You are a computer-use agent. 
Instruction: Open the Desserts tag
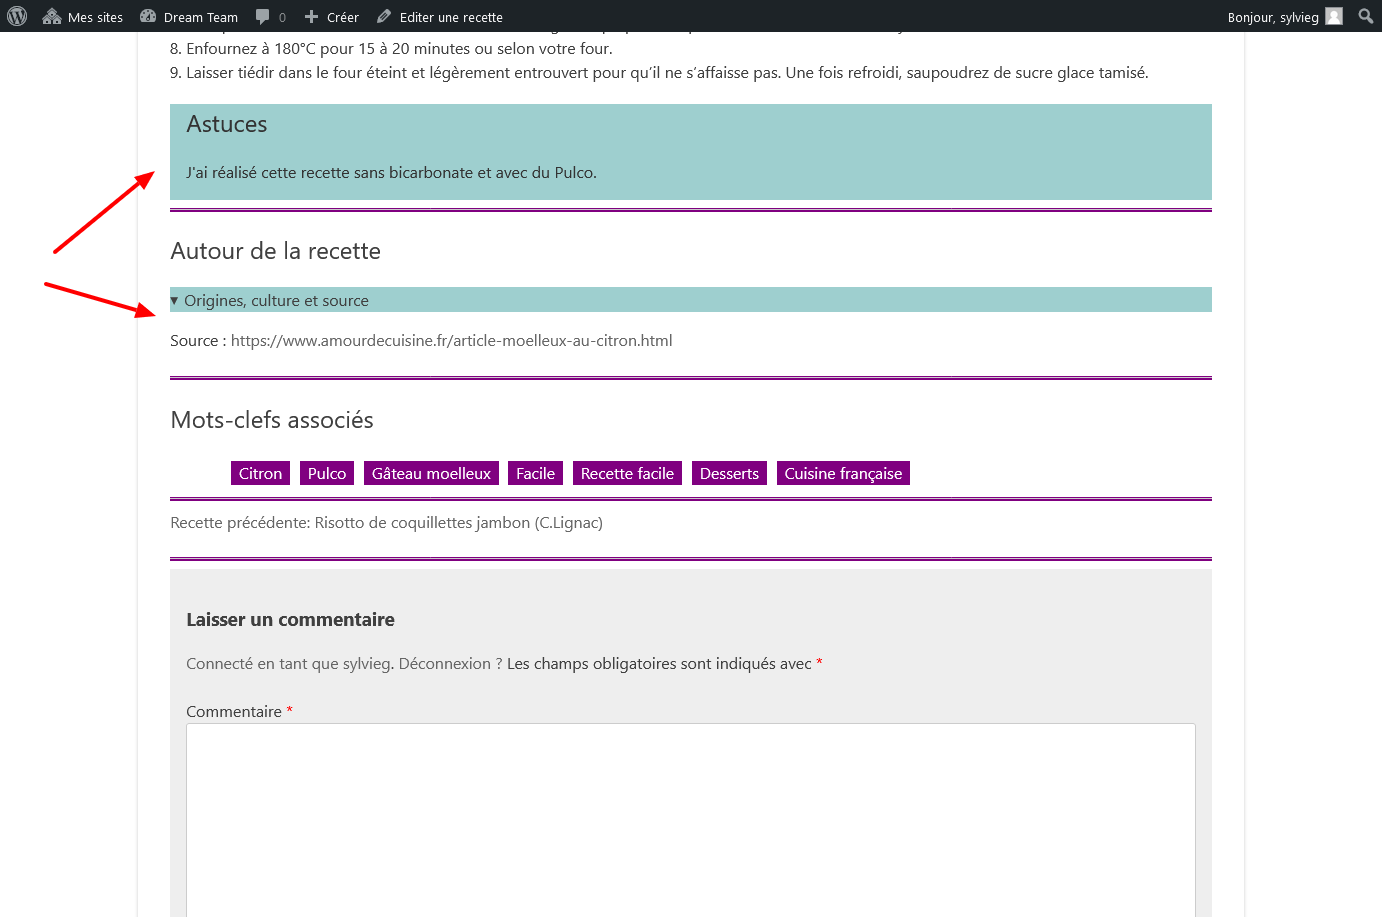point(729,474)
